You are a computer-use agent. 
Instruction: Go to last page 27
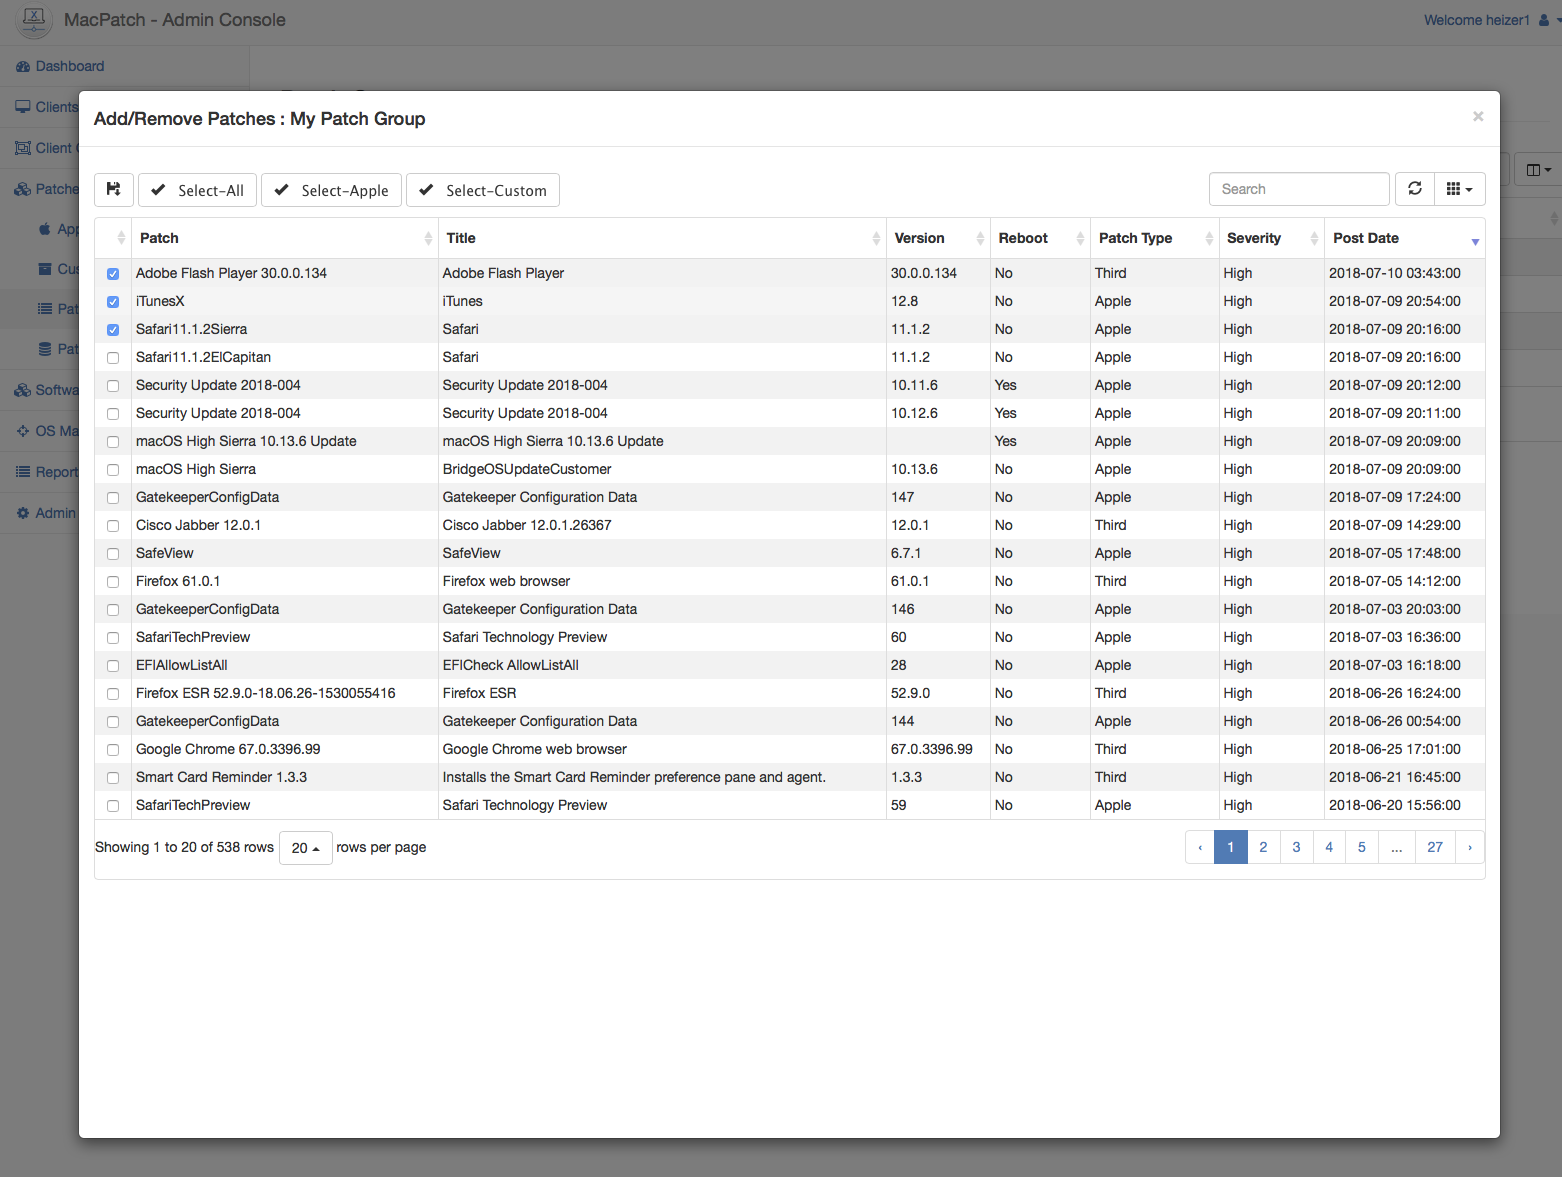(1435, 847)
